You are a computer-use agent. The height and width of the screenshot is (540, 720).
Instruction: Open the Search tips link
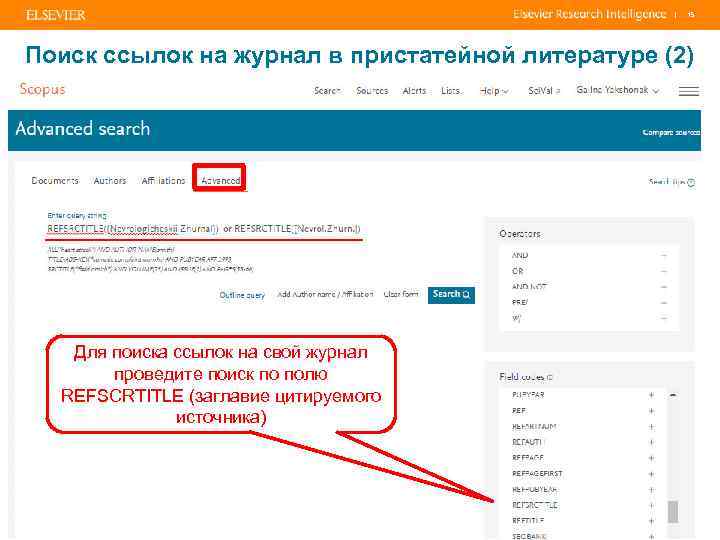click(672, 182)
